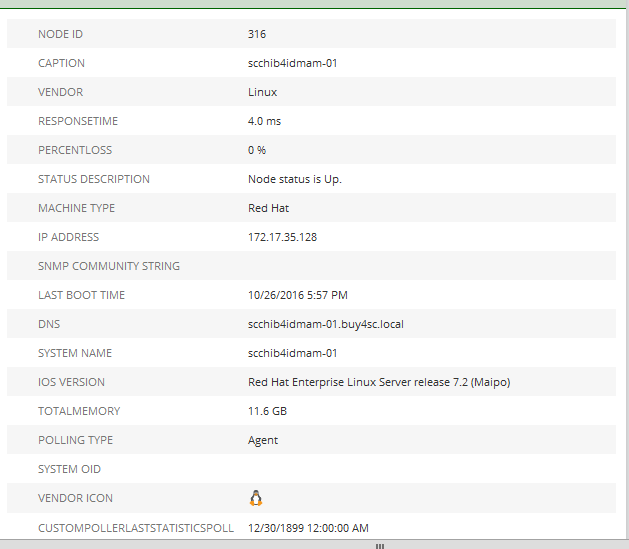Select the caption value scchib4idmam-01
Image resolution: width=629 pixels, height=549 pixels.
(292, 63)
